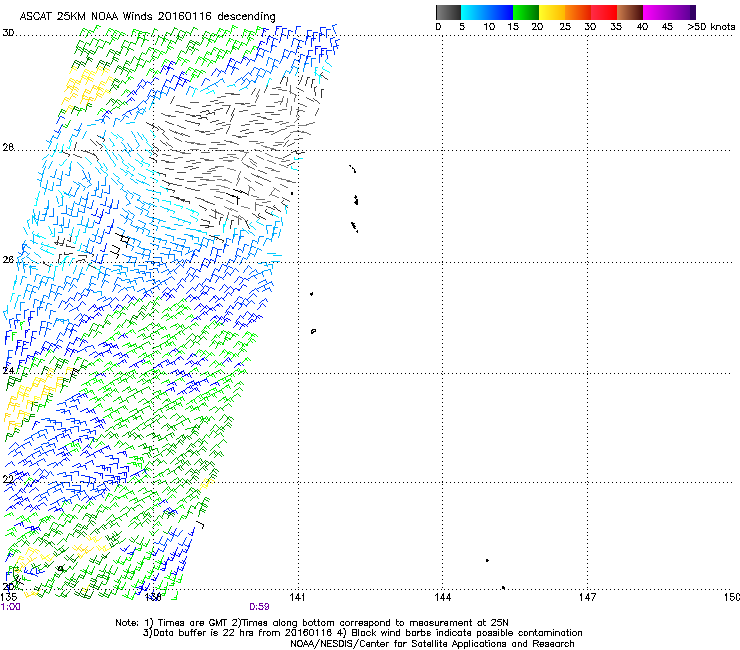Image resolution: width=740 pixels, height=650 pixels.
Task: Select the longitude label '147' on the bottom axis
Action: (587, 597)
